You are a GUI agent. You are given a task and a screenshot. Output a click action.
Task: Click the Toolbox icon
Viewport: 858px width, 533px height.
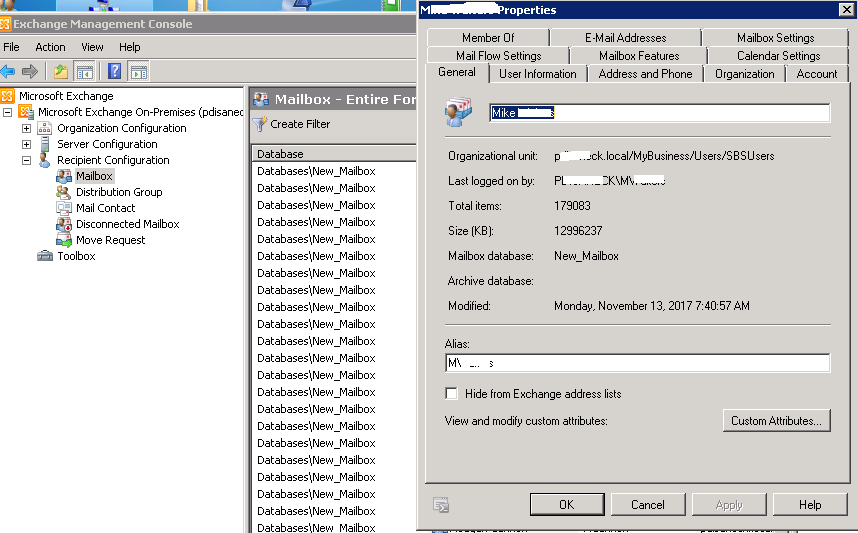45,256
